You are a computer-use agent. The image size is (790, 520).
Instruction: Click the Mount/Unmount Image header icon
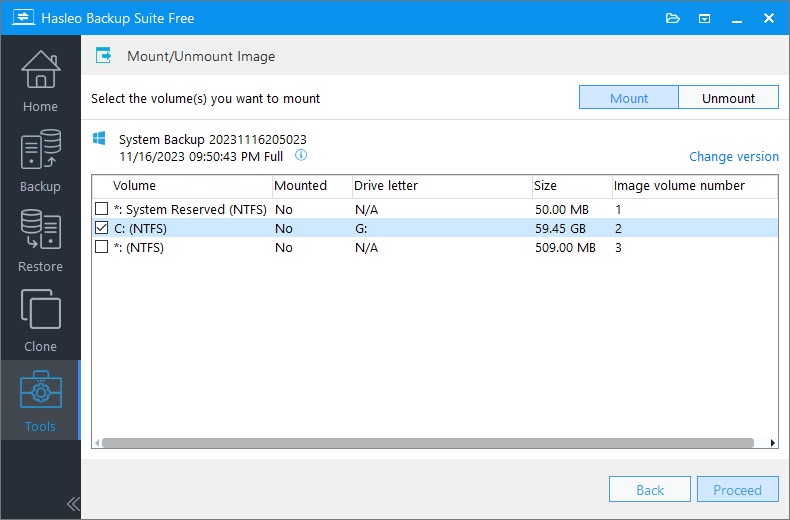pyautogui.click(x=104, y=56)
